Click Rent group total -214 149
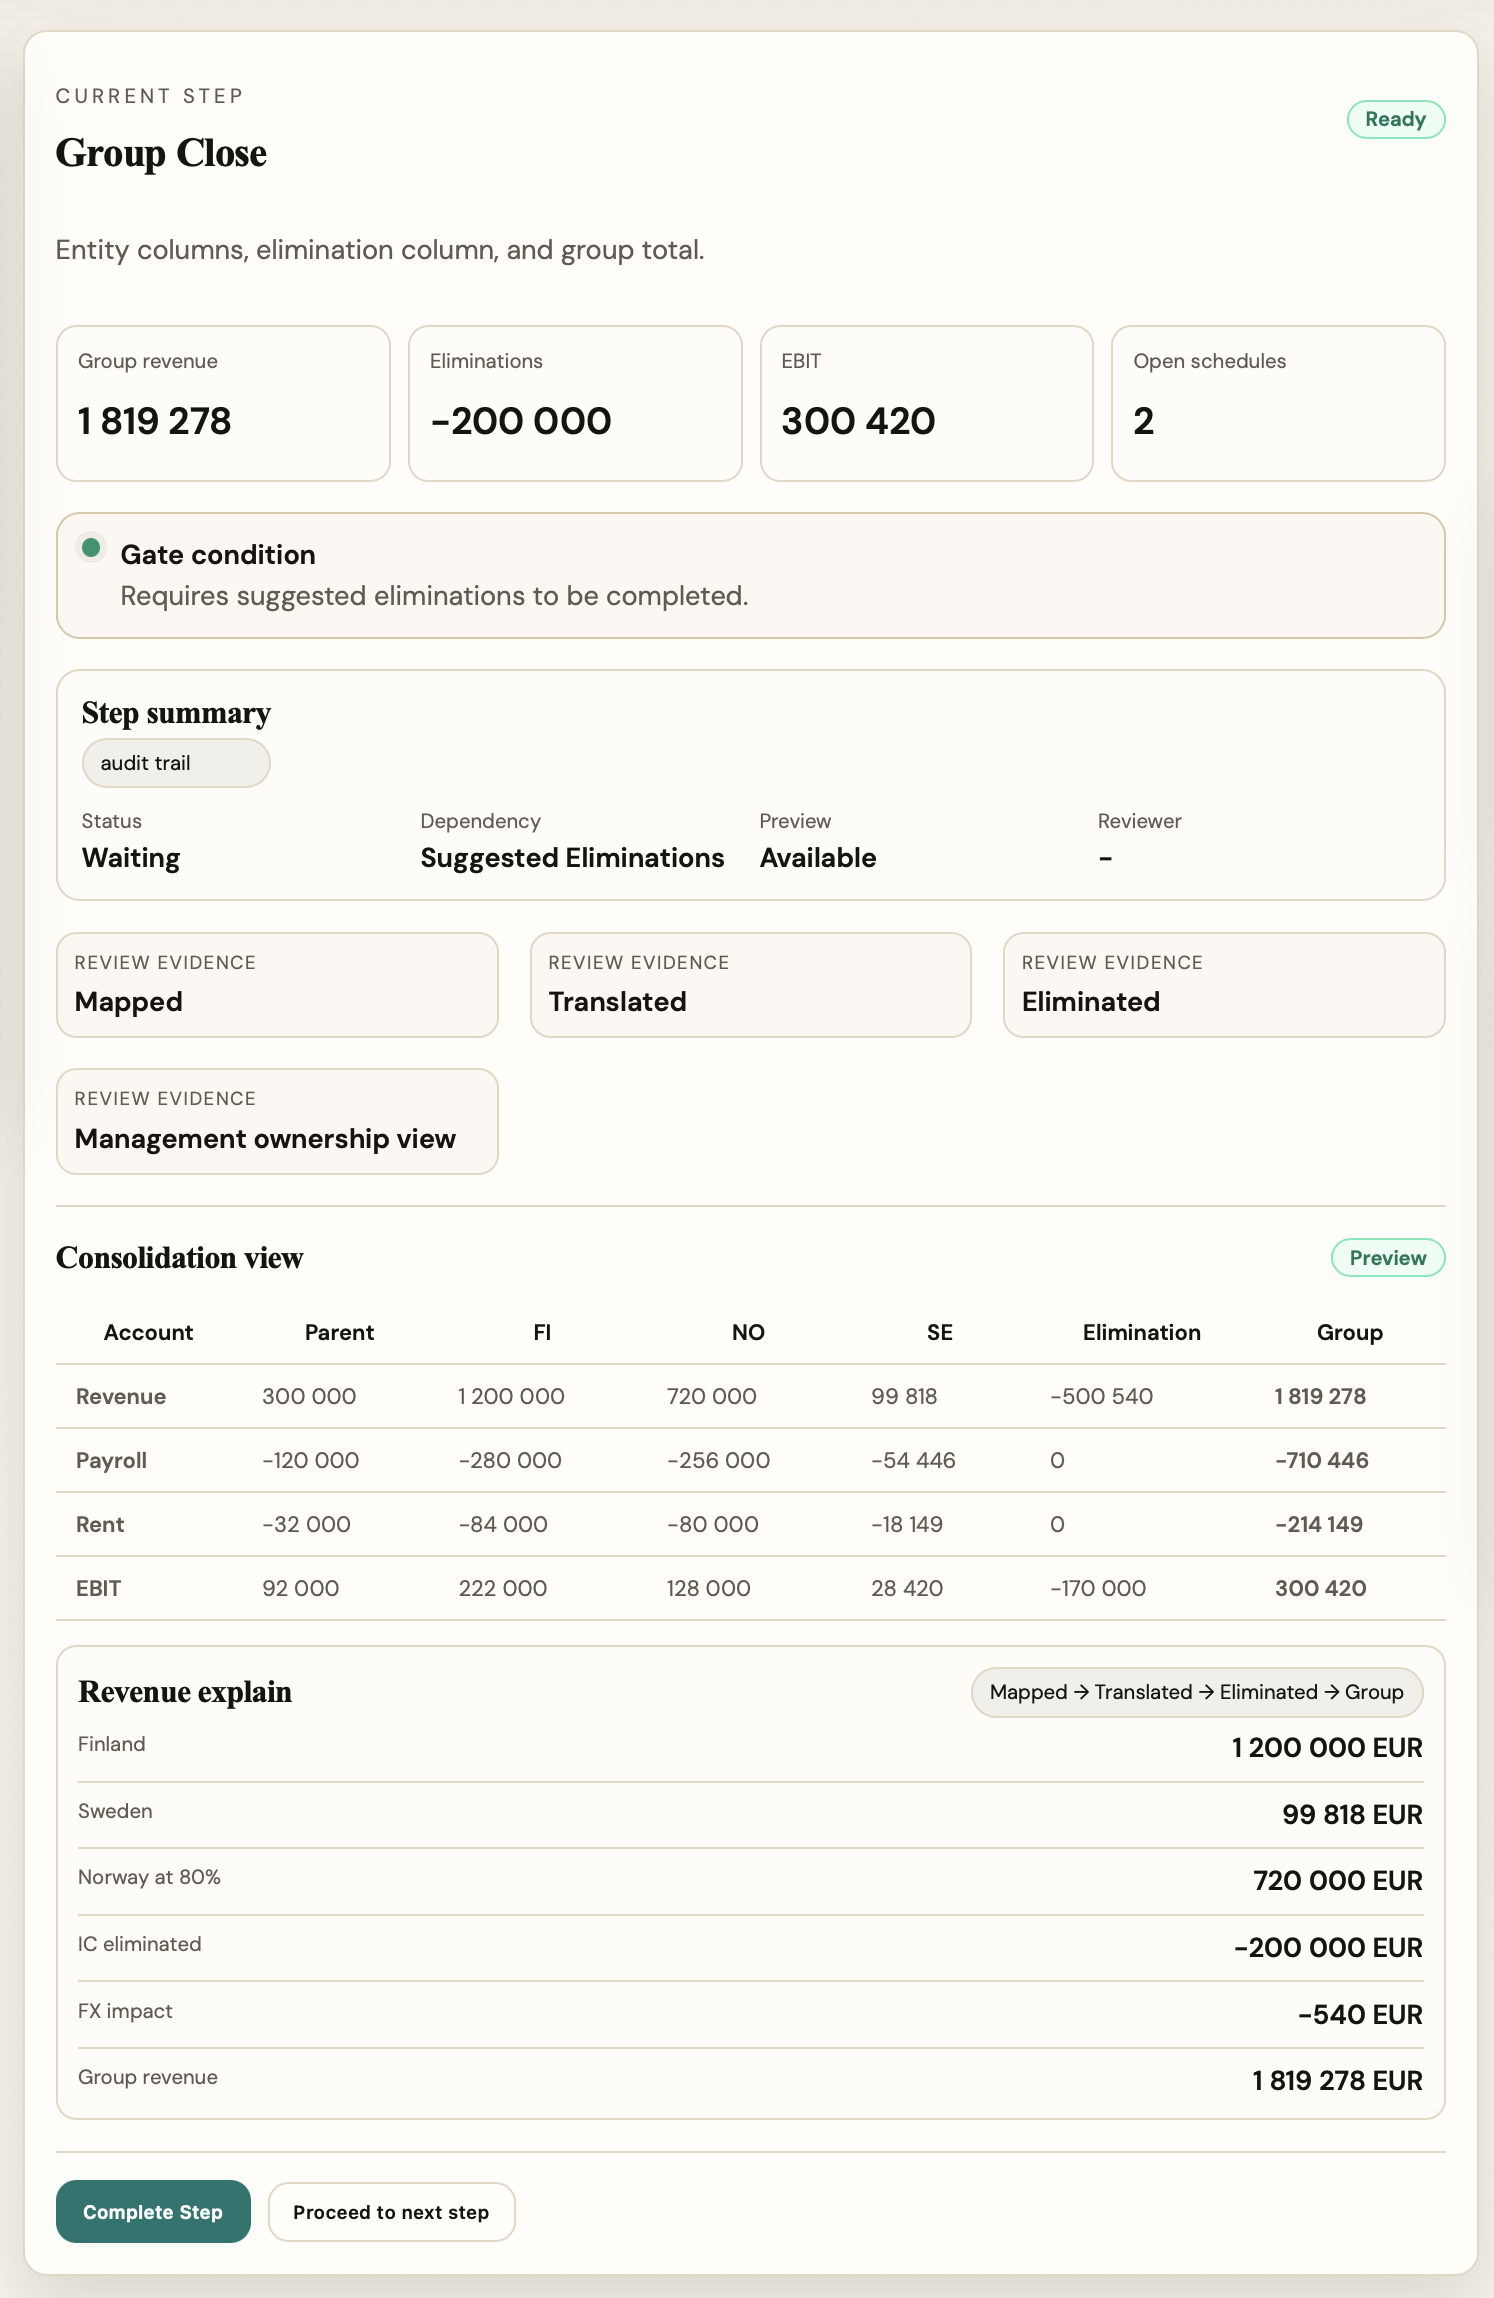This screenshot has width=1494, height=2298. (1318, 1524)
